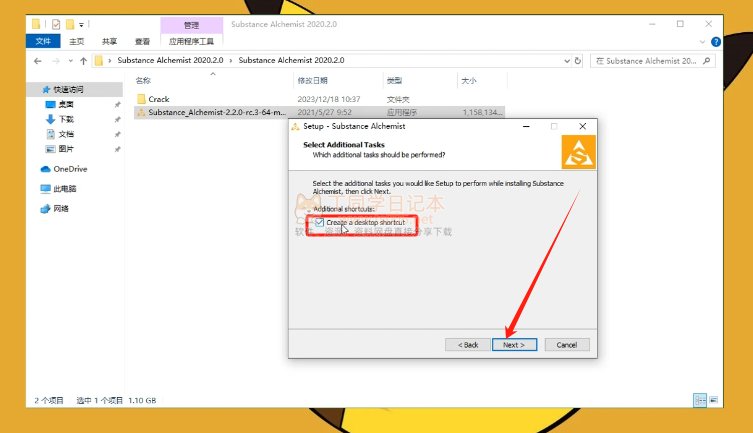Switch to the 主页 ribbon tab
This screenshot has width=753, height=433.
(x=76, y=42)
